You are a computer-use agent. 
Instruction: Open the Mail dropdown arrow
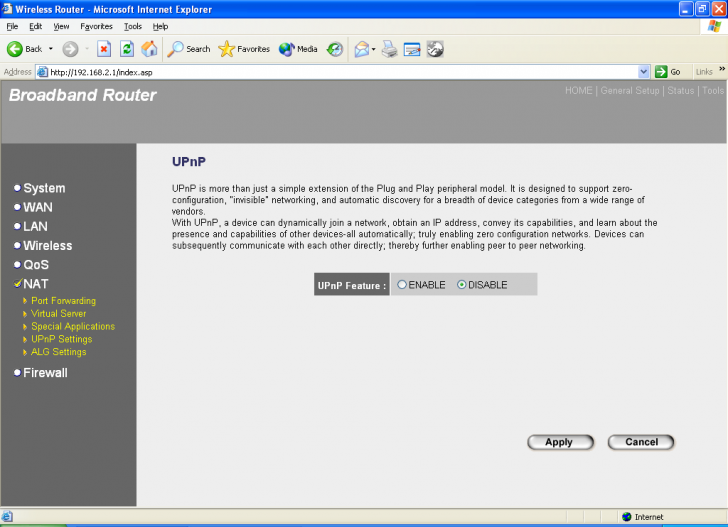[373, 49]
